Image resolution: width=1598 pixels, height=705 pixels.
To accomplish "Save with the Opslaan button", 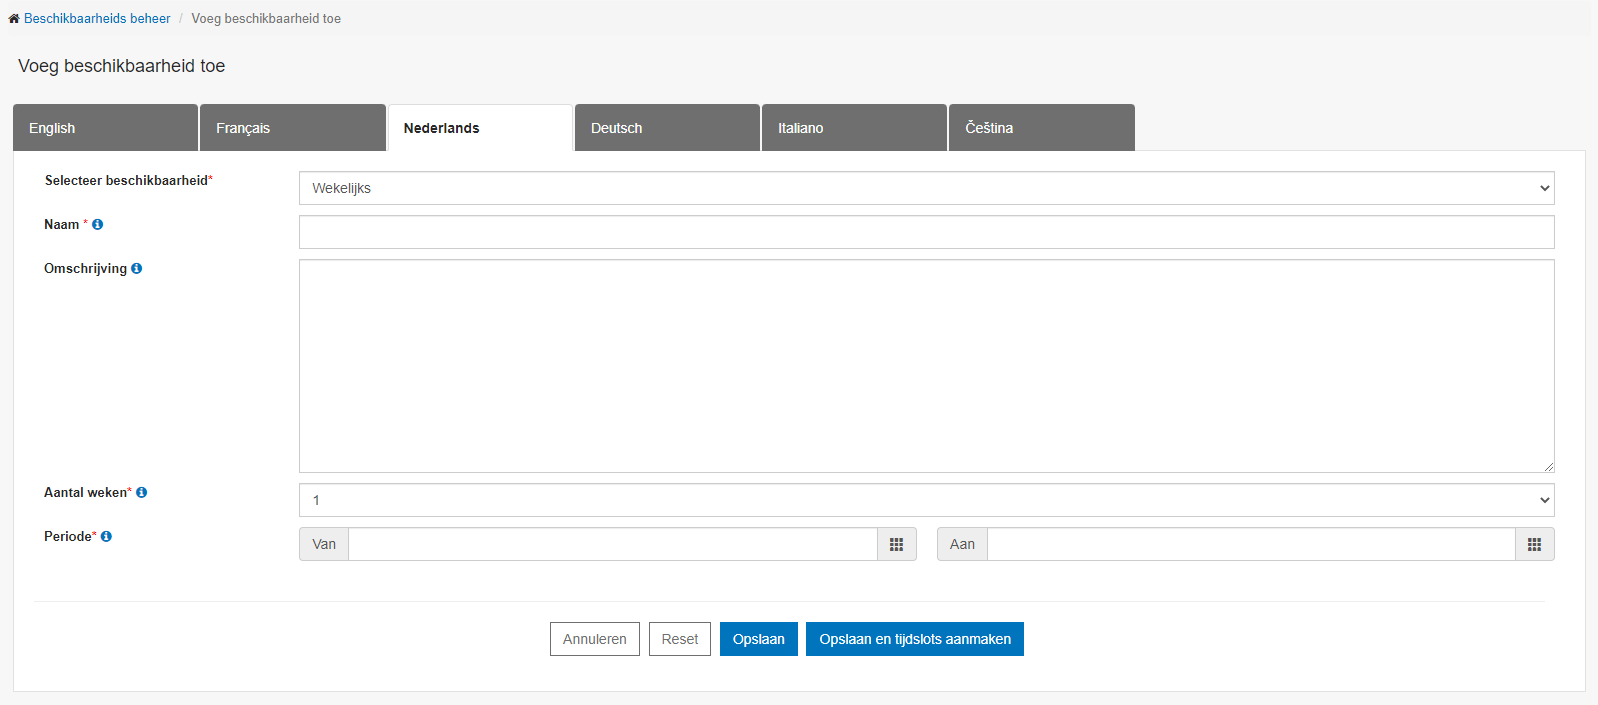I will [758, 639].
